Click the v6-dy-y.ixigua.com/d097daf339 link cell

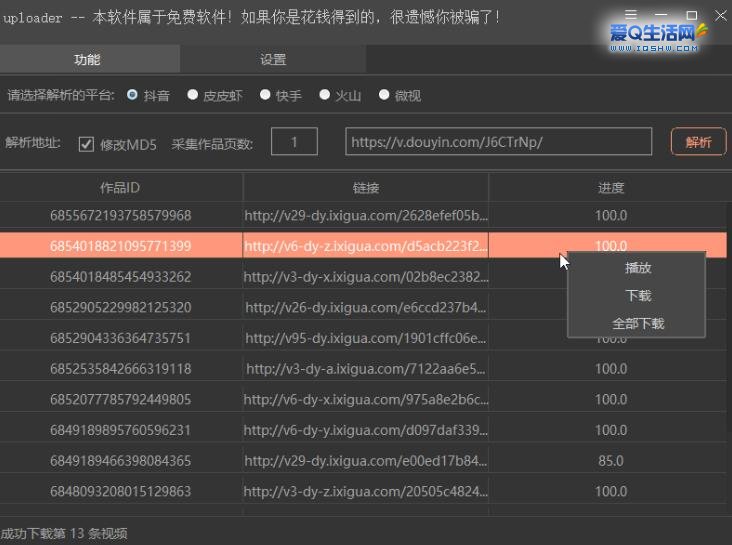(366, 430)
